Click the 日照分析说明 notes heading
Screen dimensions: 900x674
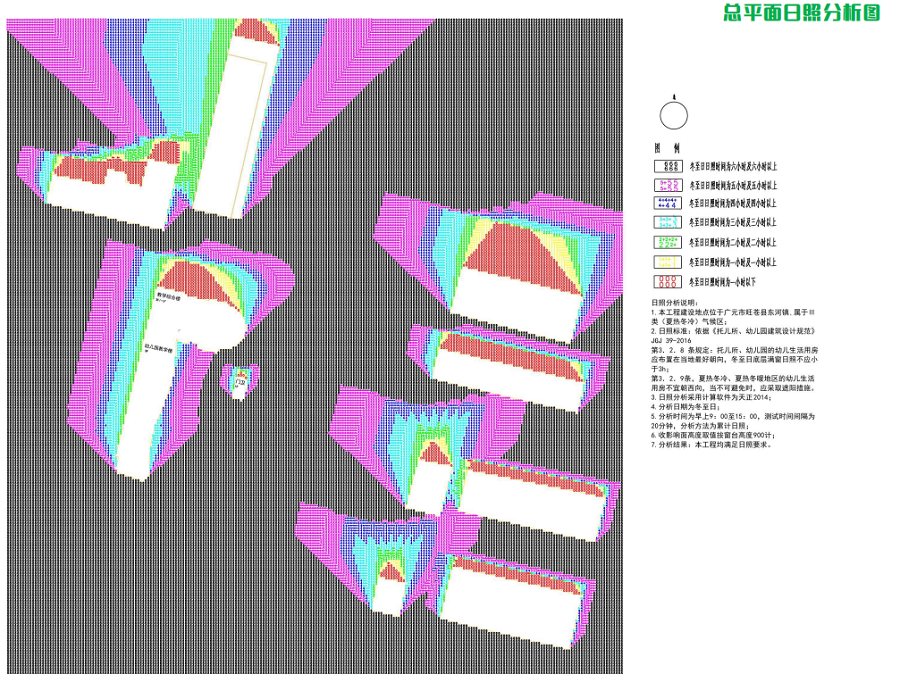pyautogui.click(x=675, y=301)
